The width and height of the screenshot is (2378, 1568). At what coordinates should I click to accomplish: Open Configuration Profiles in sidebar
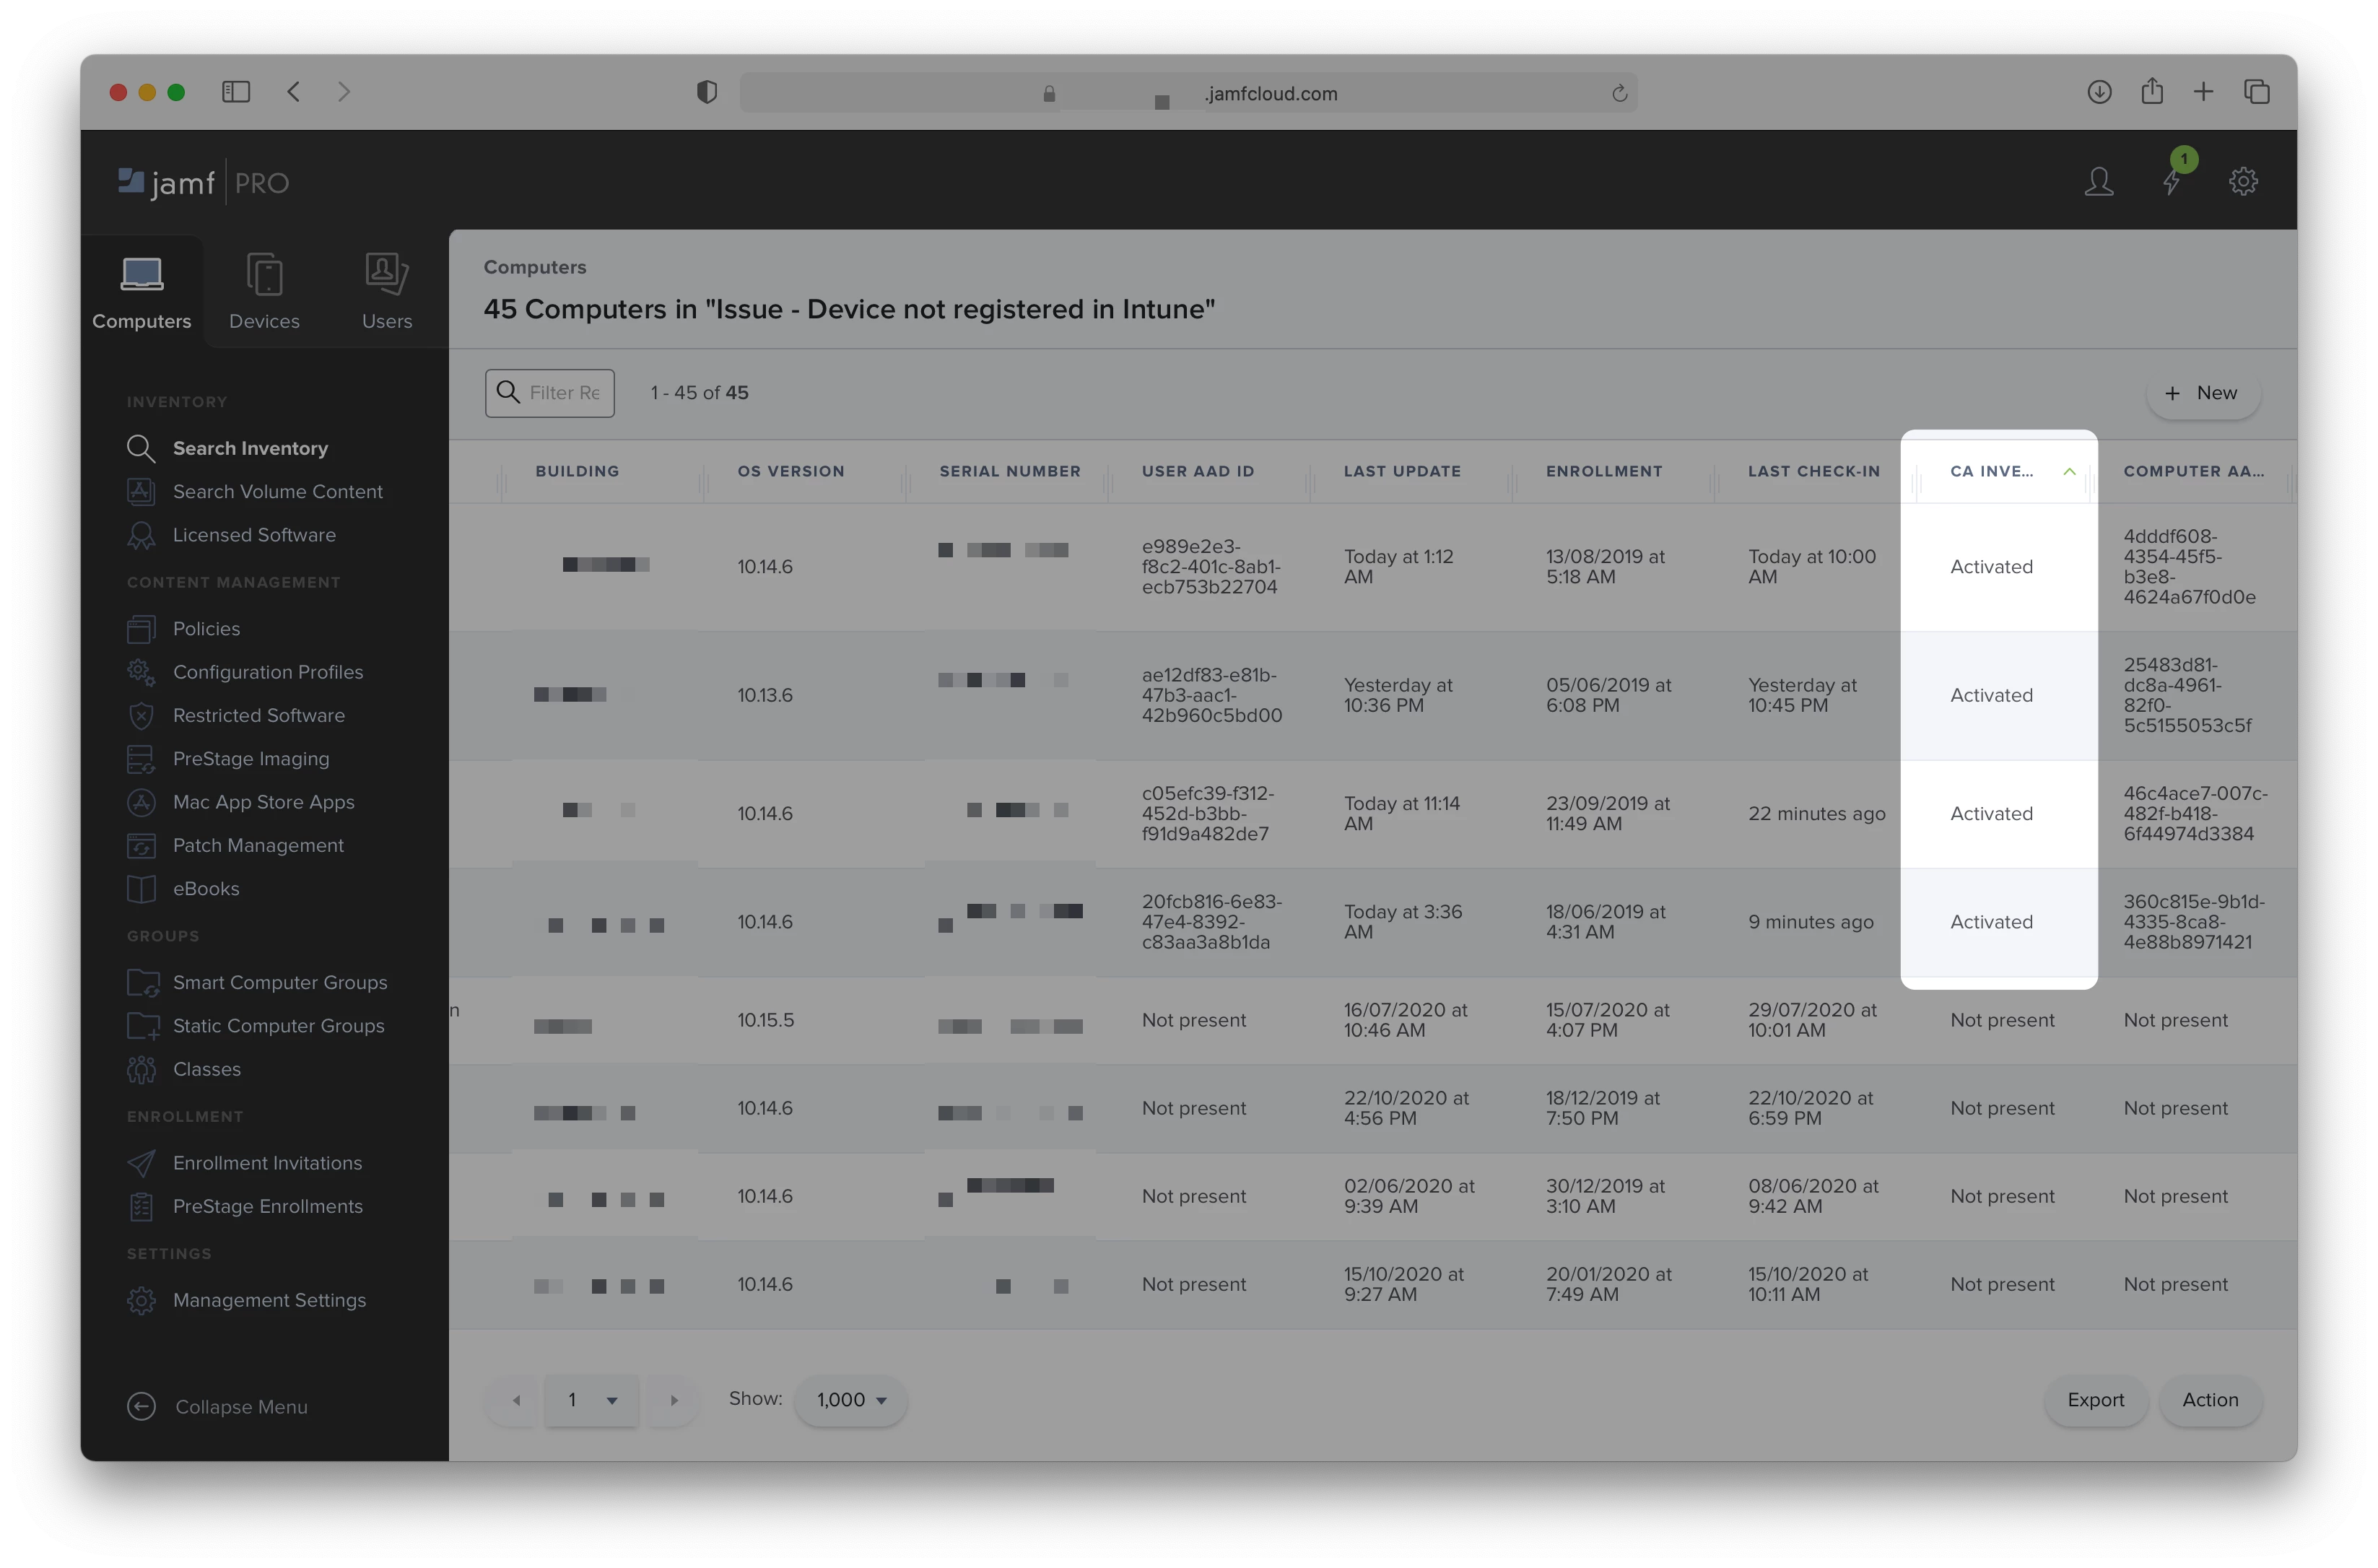267,672
